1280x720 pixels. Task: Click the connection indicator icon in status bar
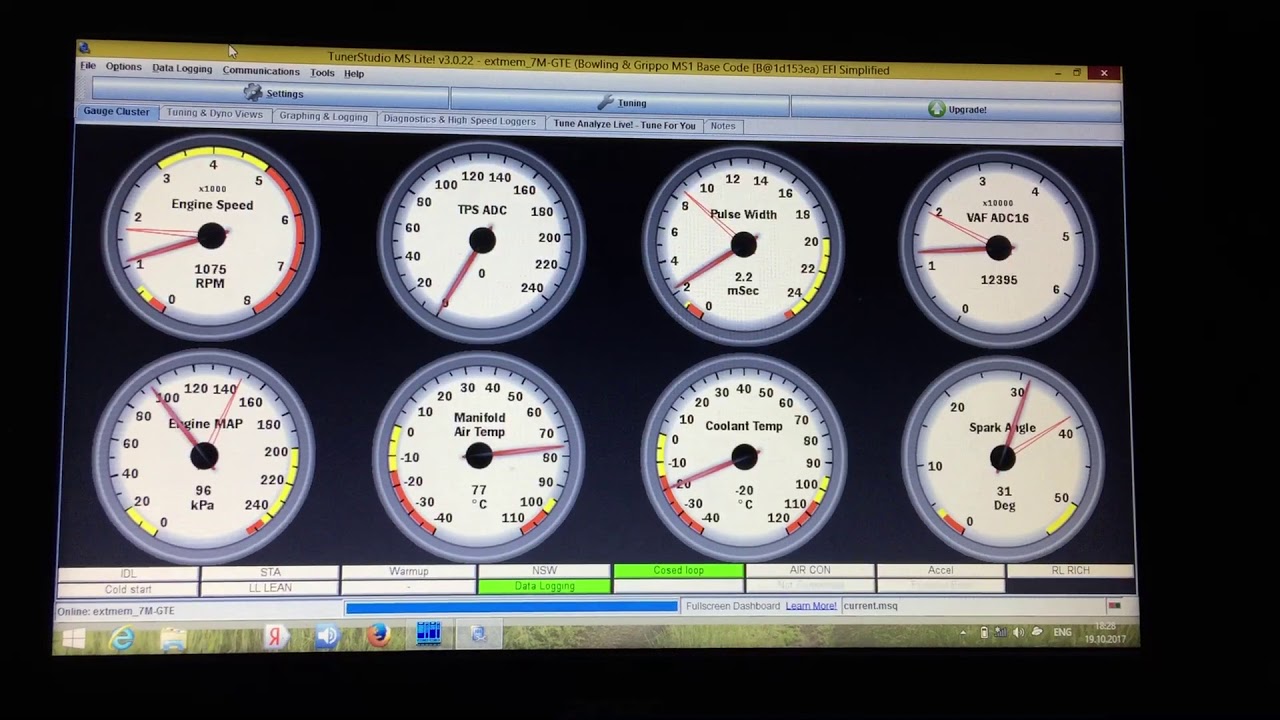point(1114,606)
